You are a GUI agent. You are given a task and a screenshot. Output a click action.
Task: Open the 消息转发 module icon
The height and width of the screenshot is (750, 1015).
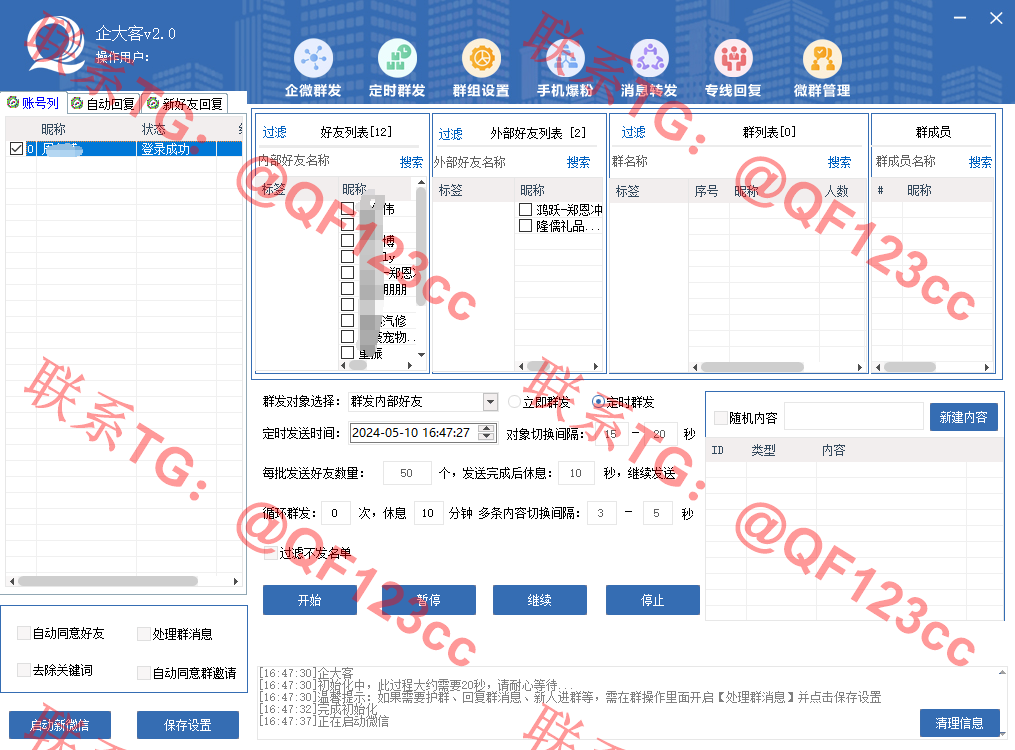pos(649,58)
